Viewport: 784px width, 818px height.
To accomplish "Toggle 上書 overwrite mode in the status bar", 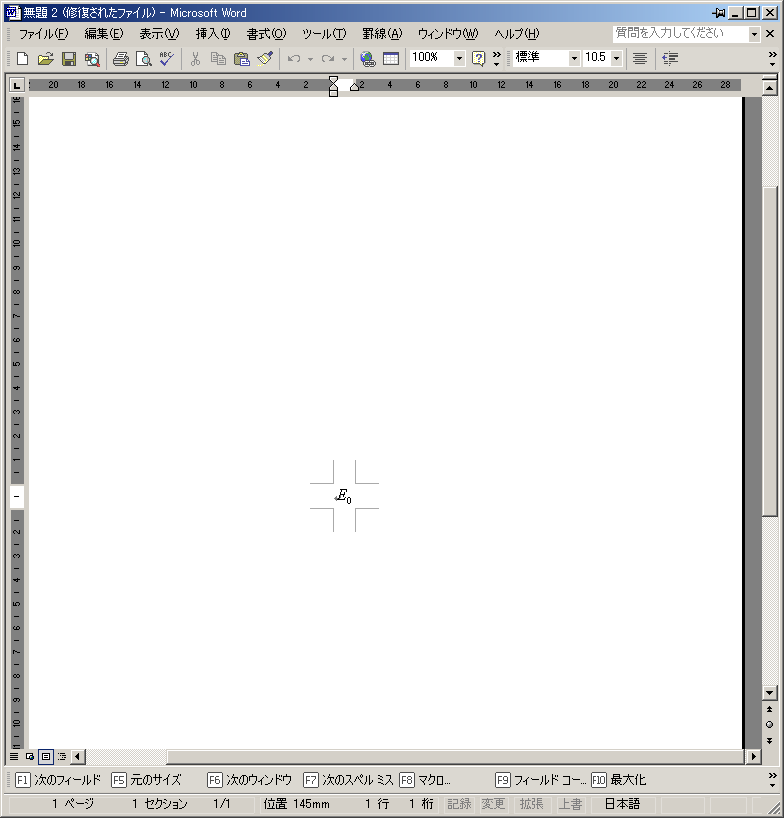I will click(570, 804).
